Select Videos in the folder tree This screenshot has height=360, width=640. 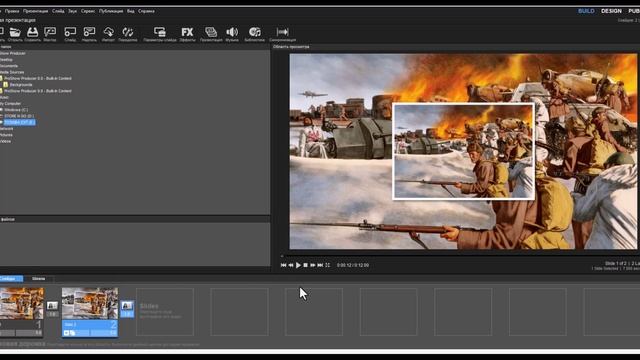(x=5, y=141)
